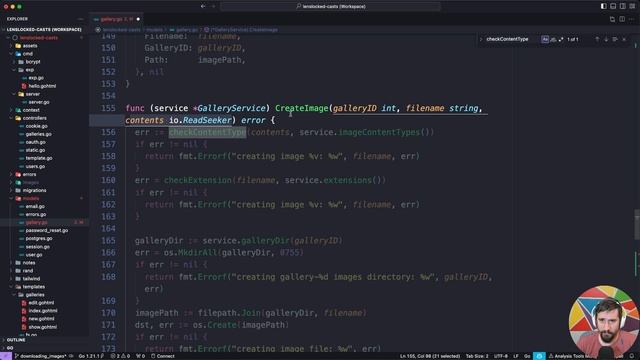Open exp.go file
Screen dimensions: 640x360
click(36, 78)
